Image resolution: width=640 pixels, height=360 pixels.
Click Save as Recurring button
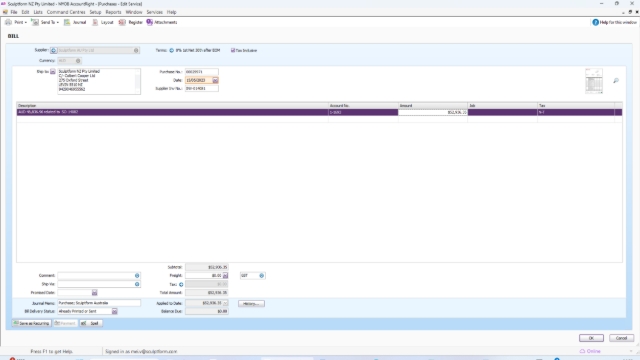tap(31, 323)
